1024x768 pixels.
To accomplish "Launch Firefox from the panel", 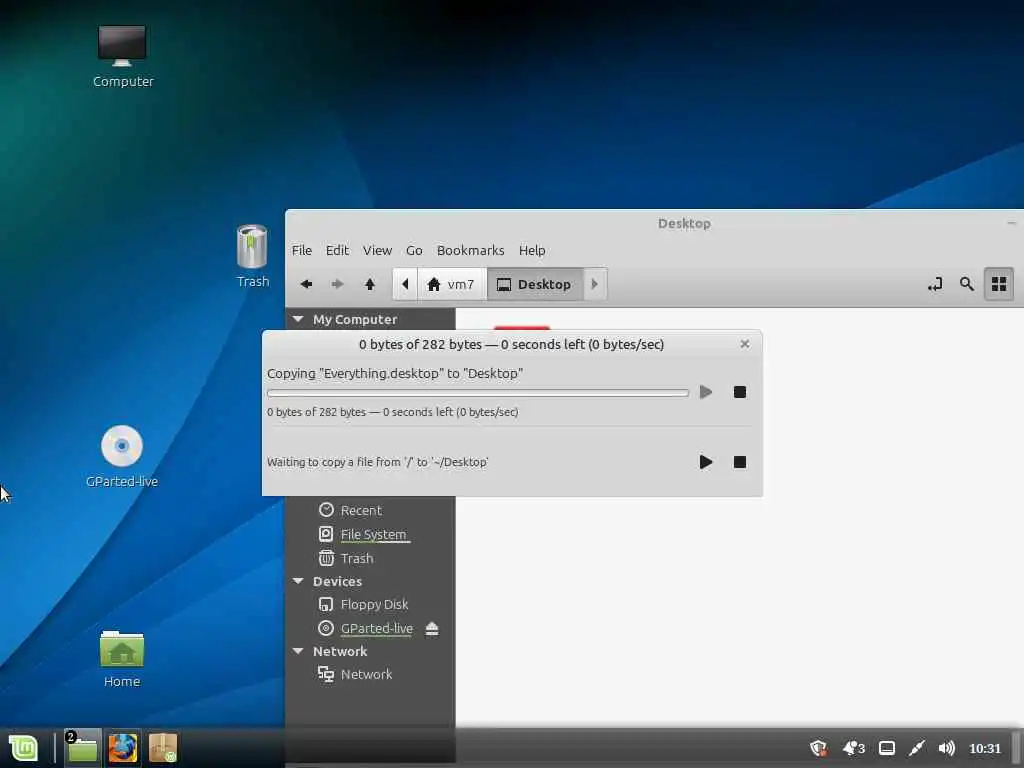I will pyautogui.click(x=123, y=748).
